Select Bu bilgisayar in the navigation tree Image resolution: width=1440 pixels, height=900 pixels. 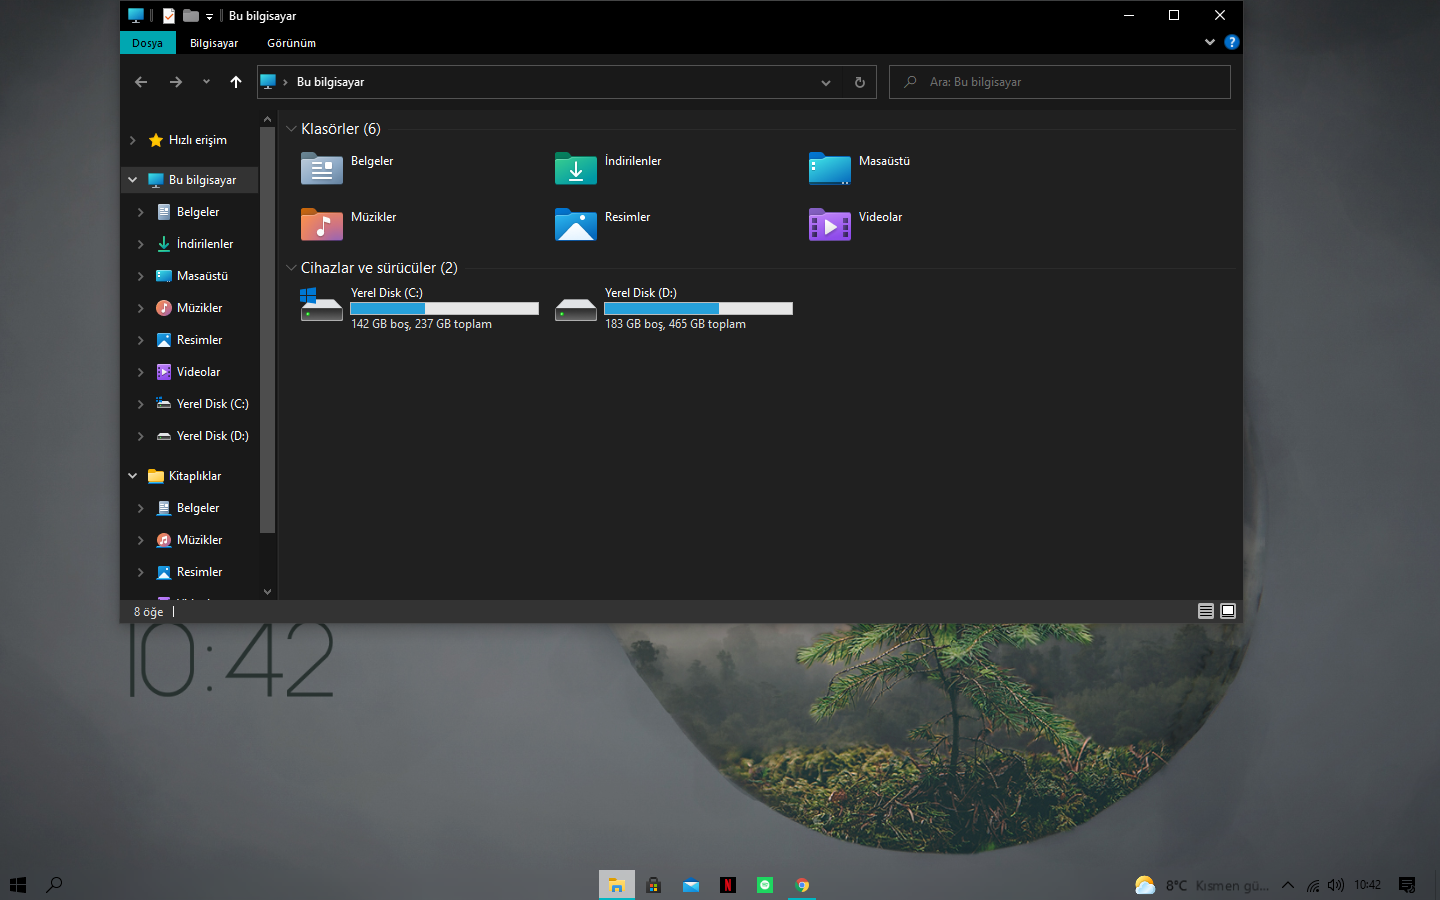[x=190, y=180]
